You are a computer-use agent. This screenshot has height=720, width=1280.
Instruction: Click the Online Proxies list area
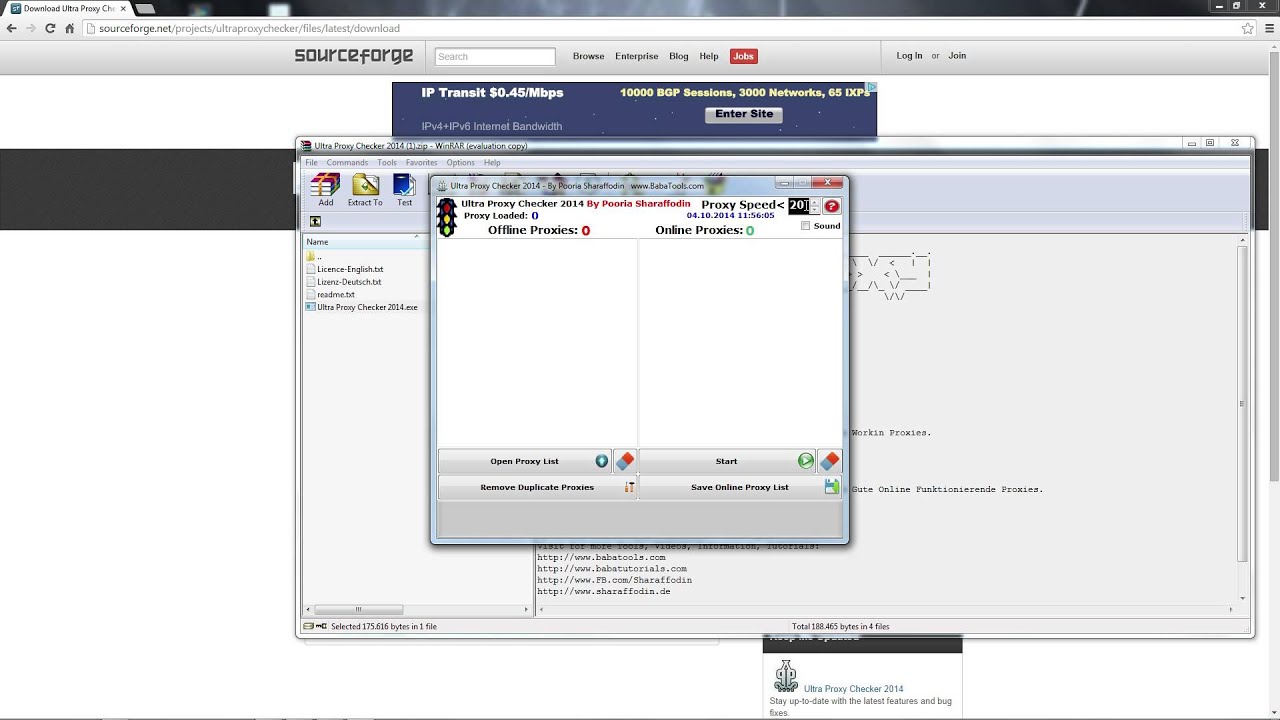click(741, 343)
